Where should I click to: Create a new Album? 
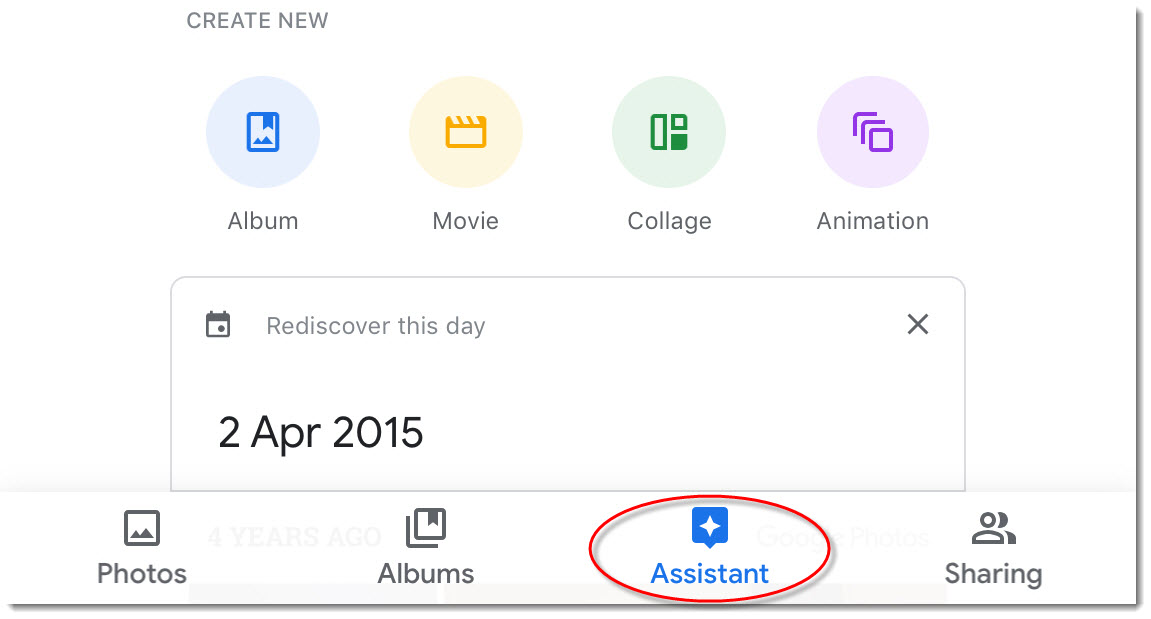[263, 131]
